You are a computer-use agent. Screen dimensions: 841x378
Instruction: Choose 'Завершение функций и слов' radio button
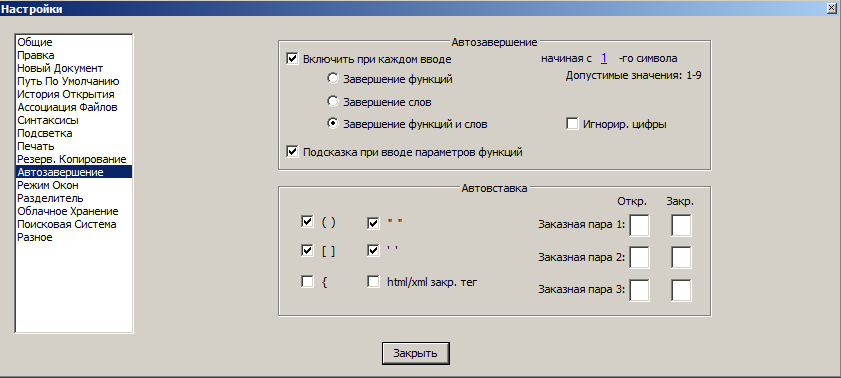[333, 124]
